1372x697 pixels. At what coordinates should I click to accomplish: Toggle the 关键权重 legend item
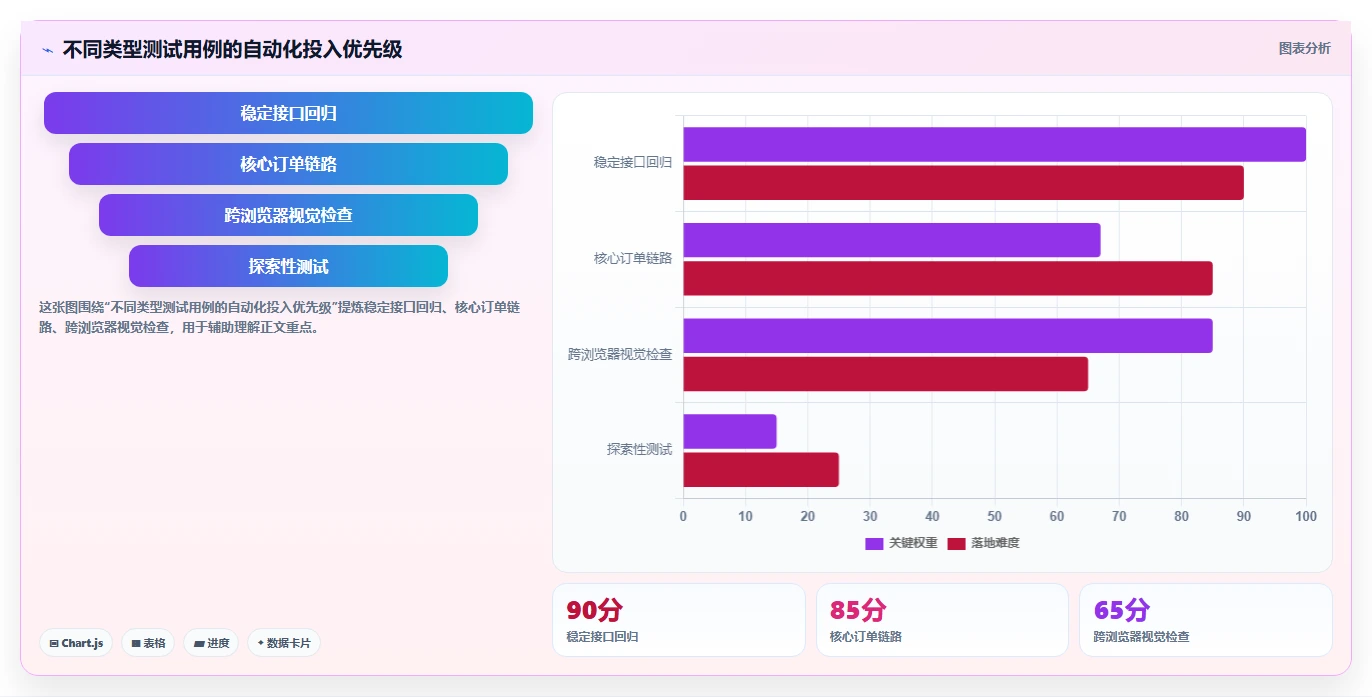(901, 543)
